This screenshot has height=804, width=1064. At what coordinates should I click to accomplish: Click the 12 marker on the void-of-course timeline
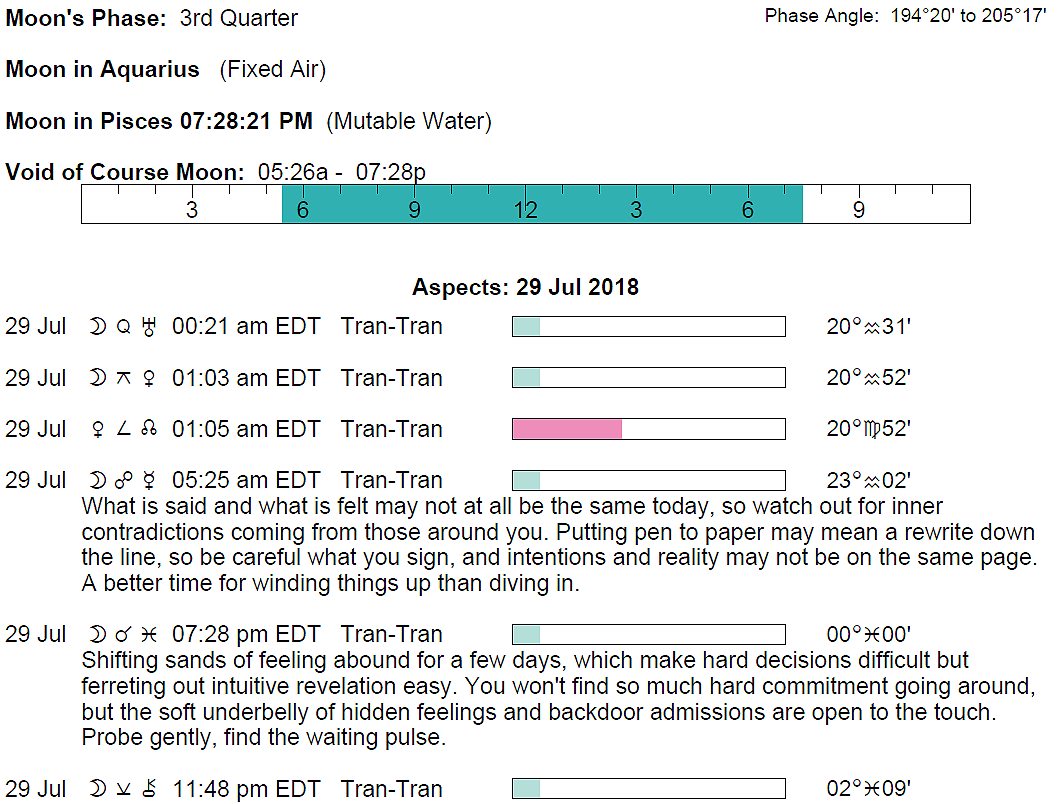526,210
